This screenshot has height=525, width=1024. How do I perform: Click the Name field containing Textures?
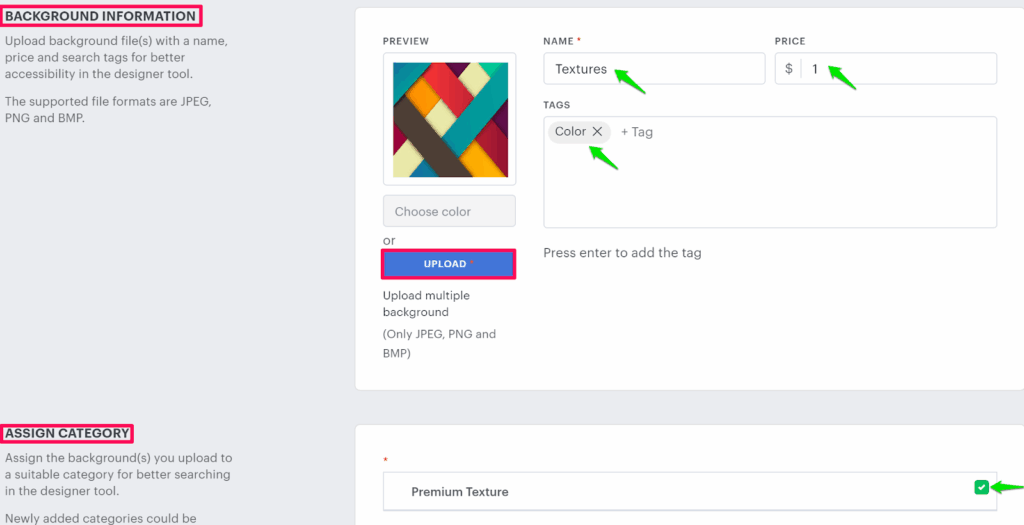(653, 69)
